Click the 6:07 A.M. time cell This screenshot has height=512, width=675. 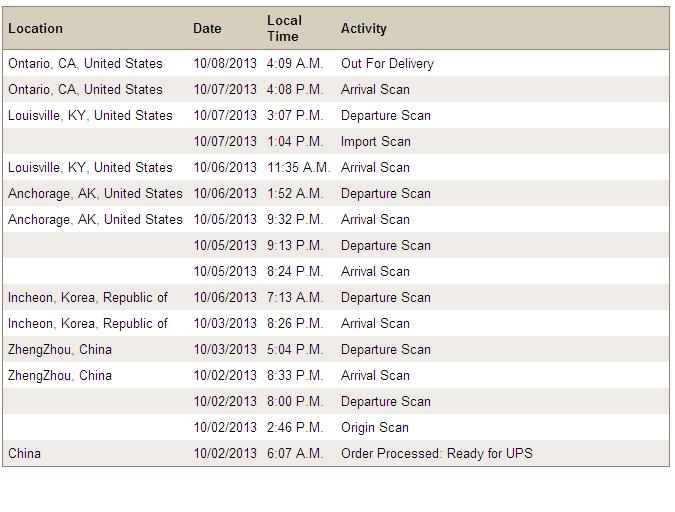click(295, 453)
